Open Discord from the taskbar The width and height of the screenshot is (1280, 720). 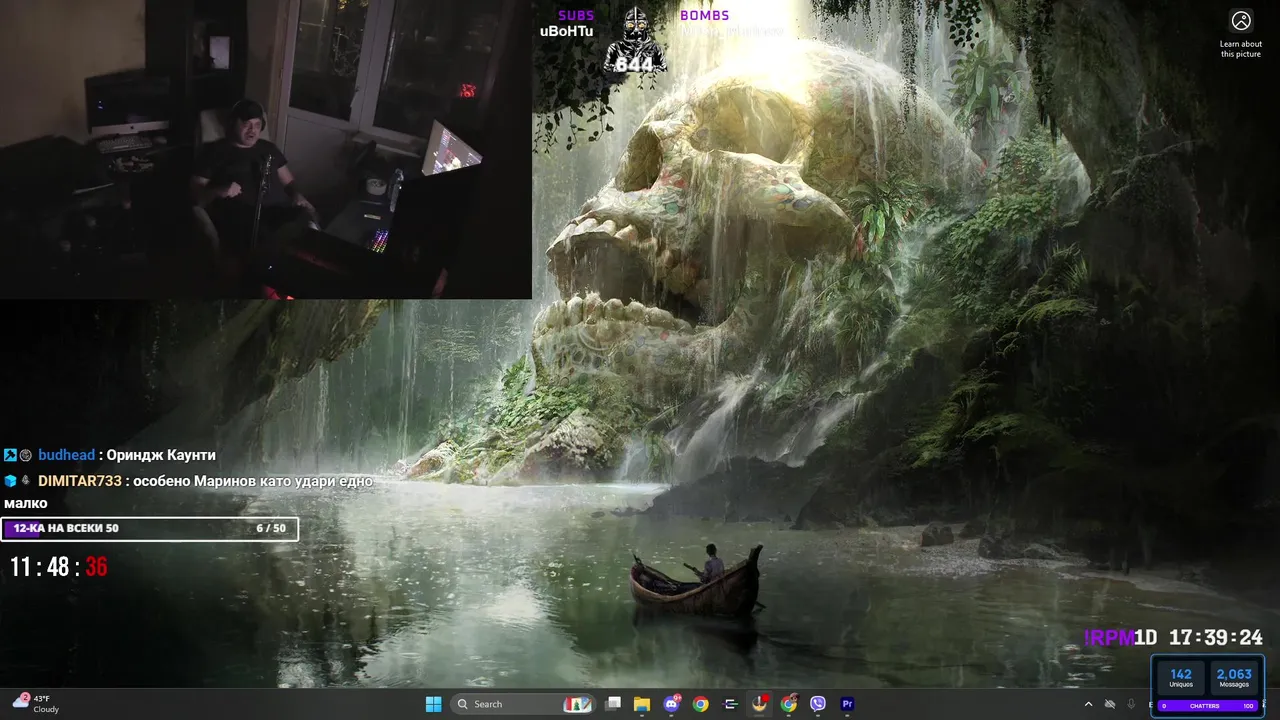(x=672, y=704)
